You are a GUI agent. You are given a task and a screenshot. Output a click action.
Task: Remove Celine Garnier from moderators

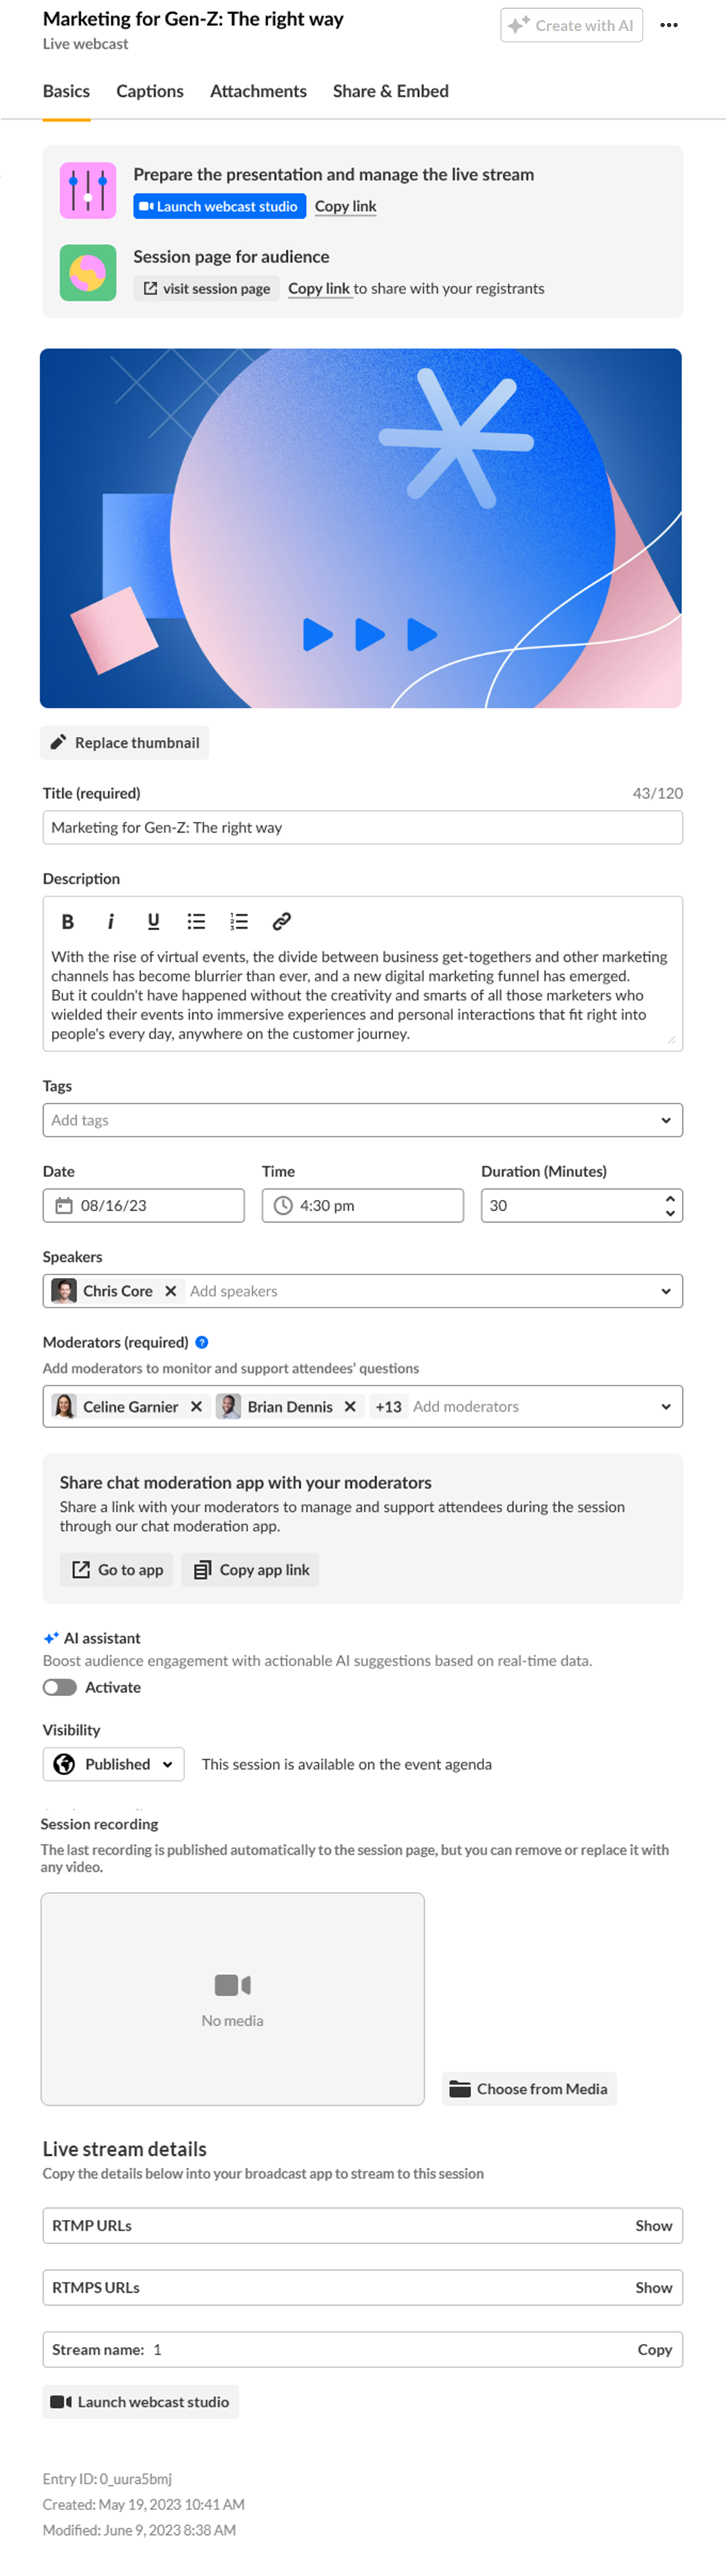click(196, 1406)
